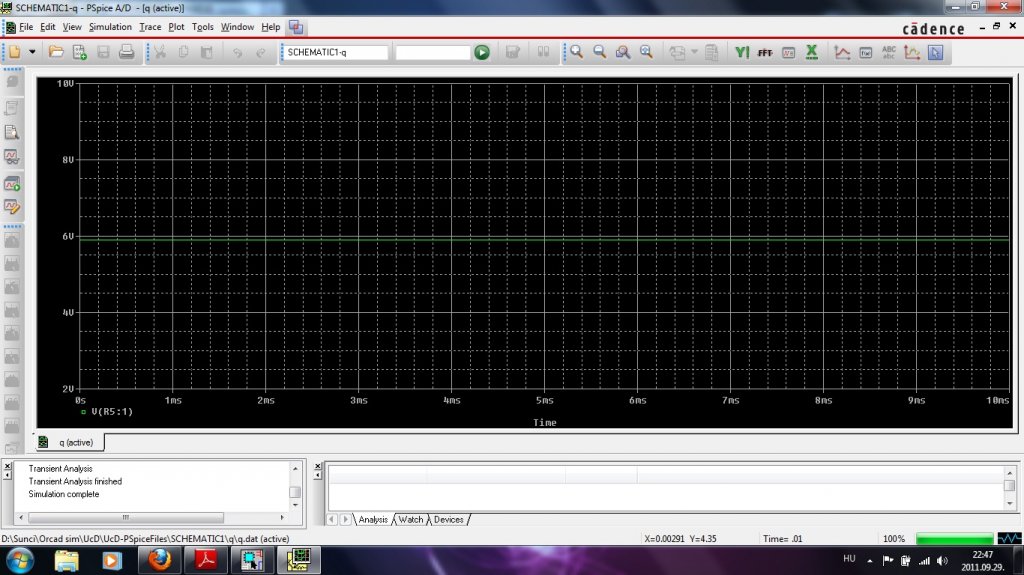Expand the New file dropdown arrow
The width and height of the screenshot is (1024, 575).
pos(32,52)
